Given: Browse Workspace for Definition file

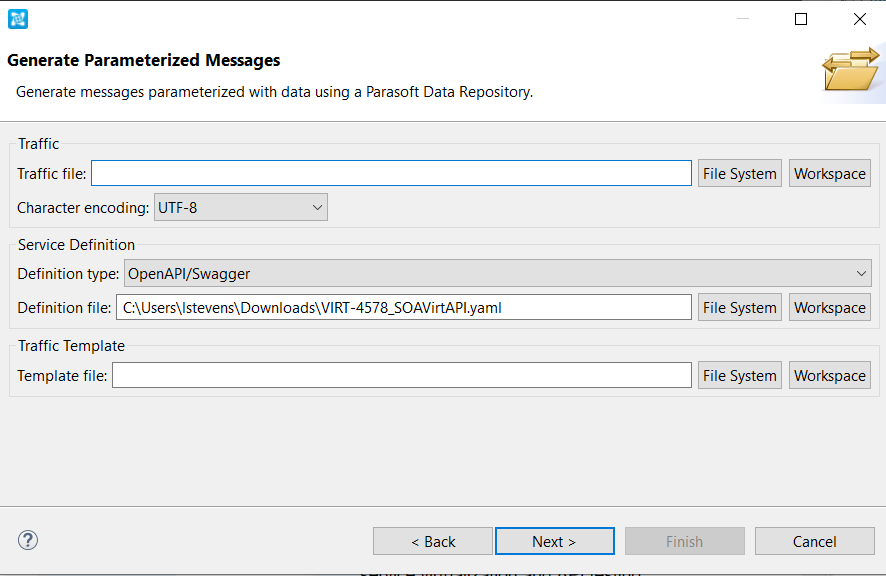Looking at the screenshot, I should pos(829,308).
